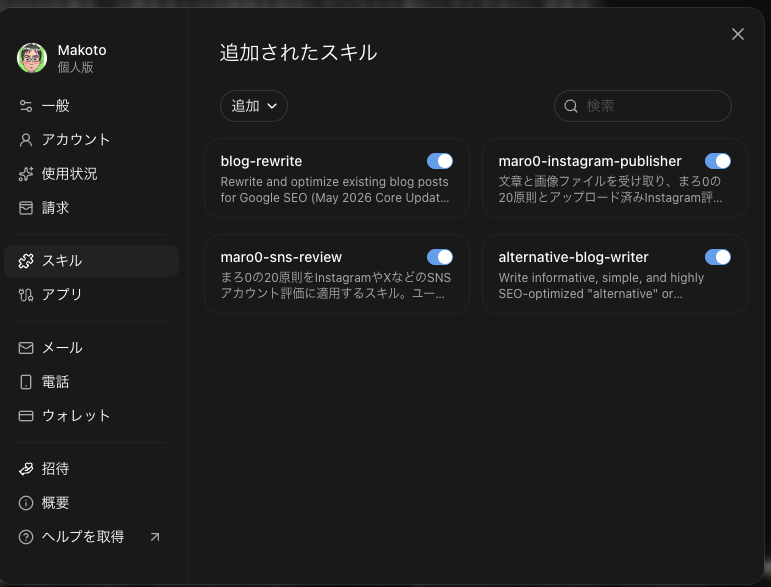Open the 一般 settings section
Viewport: 771px width, 587px height.
(x=91, y=106)
